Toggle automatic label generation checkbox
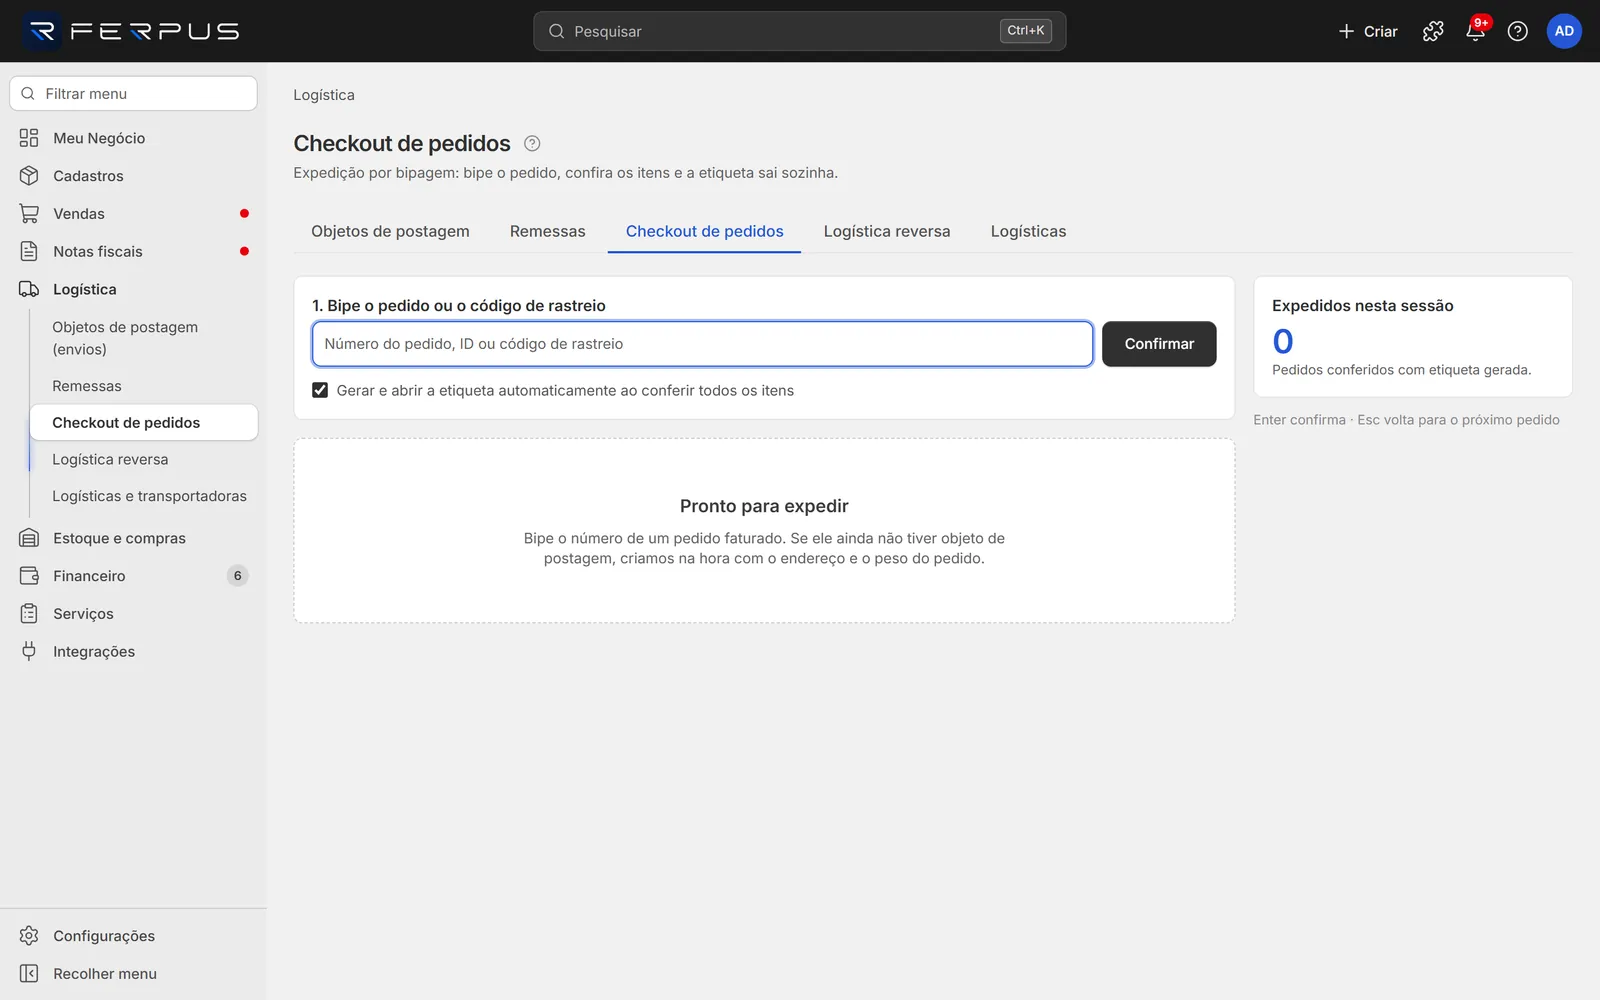This screenshot has width=1600, height=1000. (x=320, y=390)
